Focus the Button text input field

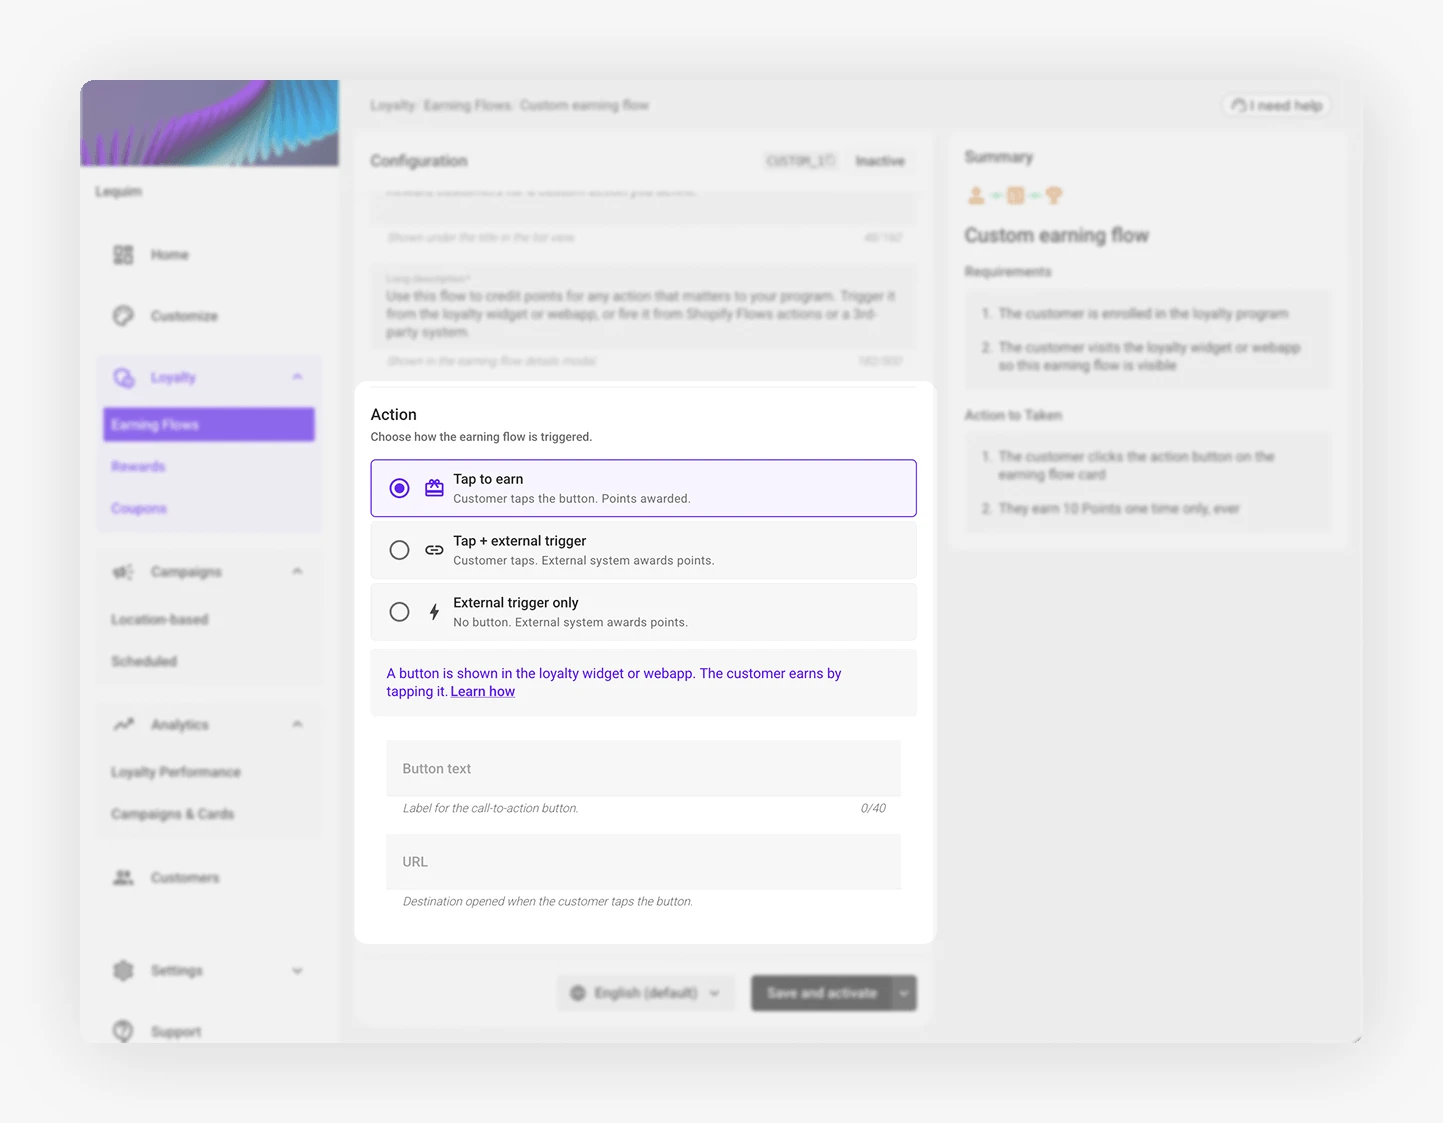pyautogui.click(x=644, y=768)
